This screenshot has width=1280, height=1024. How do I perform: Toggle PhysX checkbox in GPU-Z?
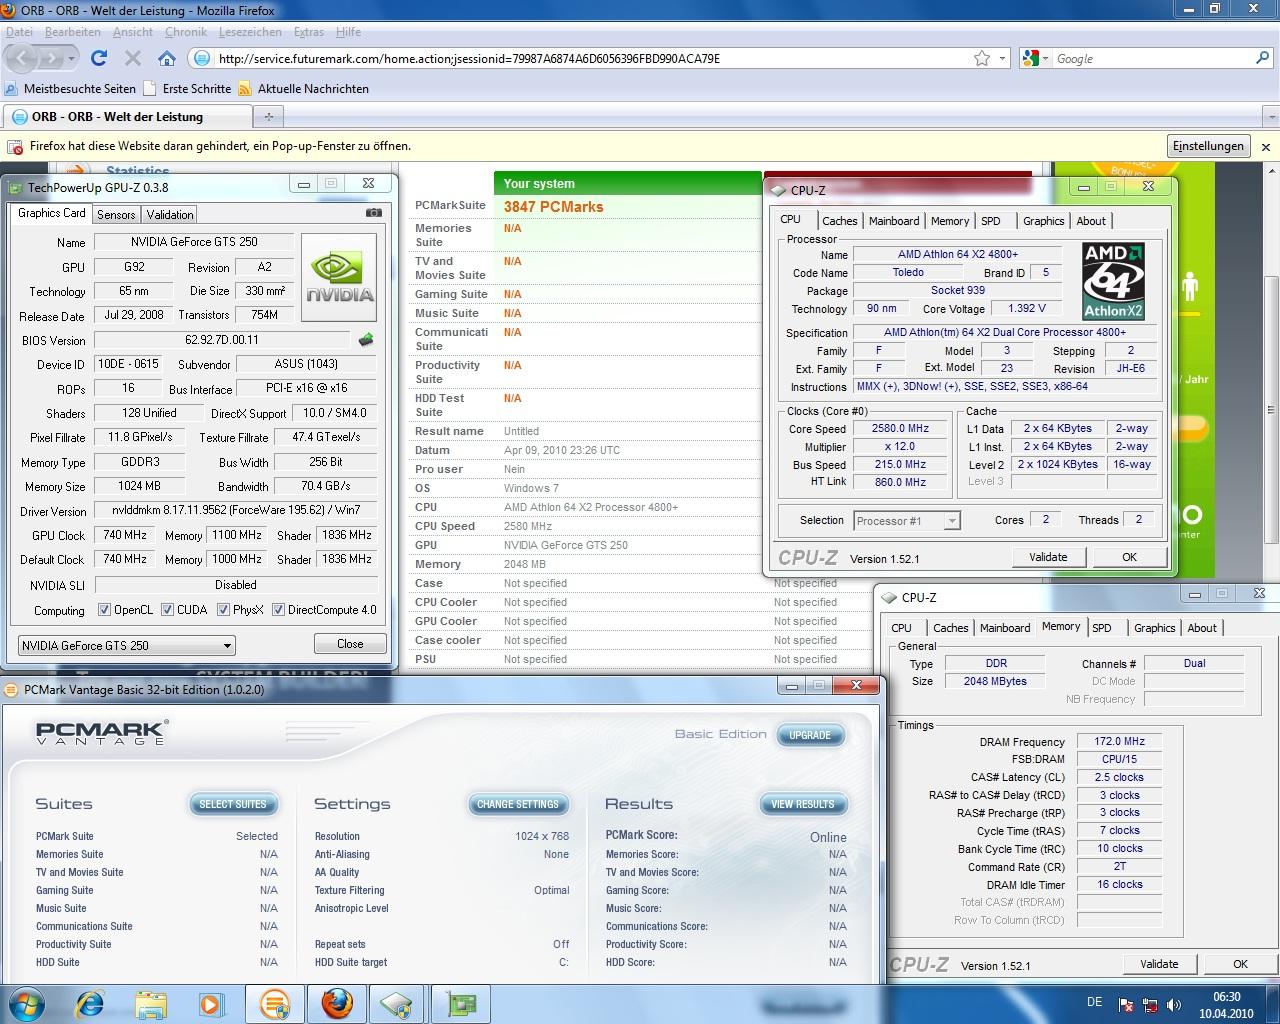[224, 609]
